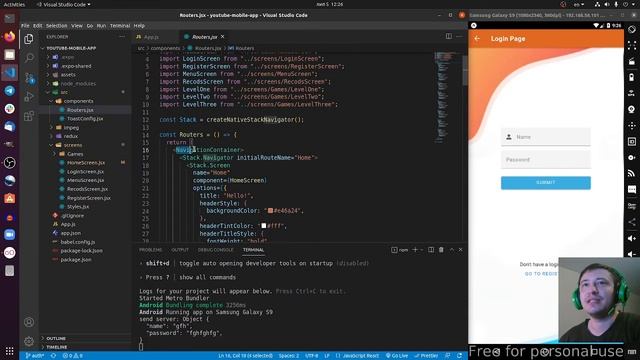The image size is (640, 360).
Task: Switch to the OUTPUT panel tab
Action: pos(180,250)
